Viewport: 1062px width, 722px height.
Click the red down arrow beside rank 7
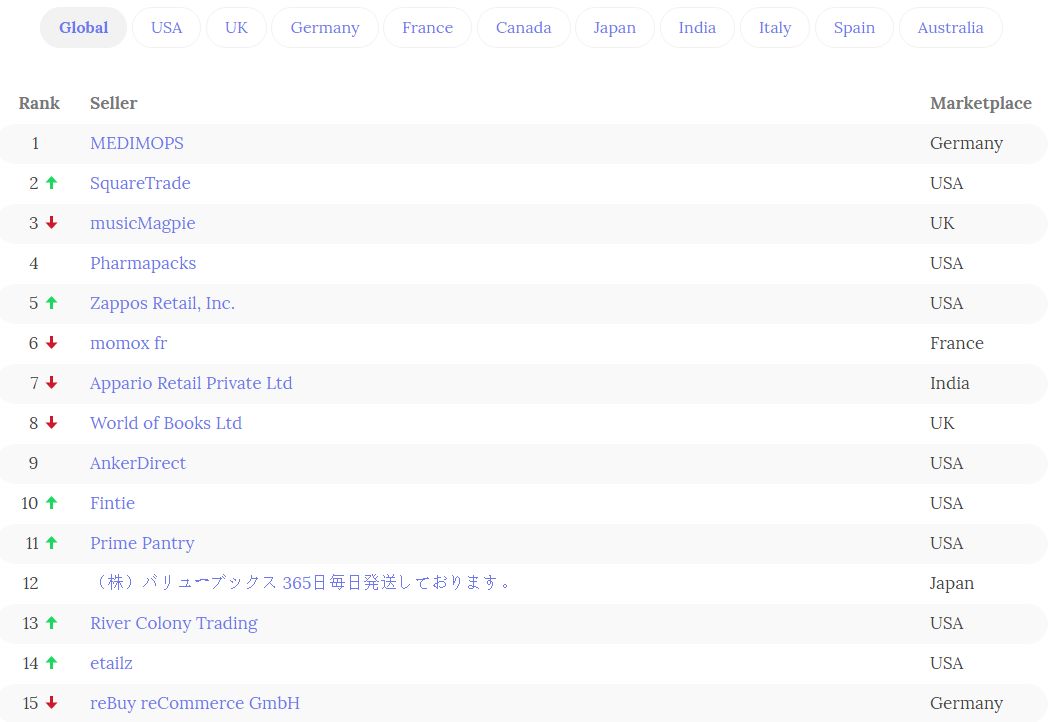[x=51, y=383]
